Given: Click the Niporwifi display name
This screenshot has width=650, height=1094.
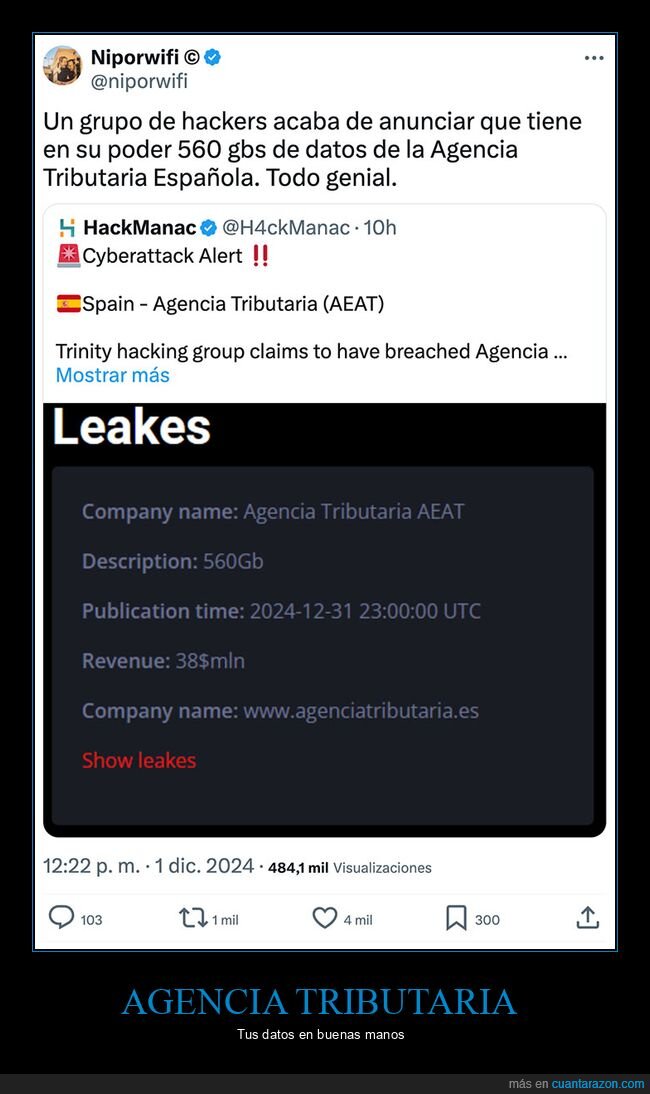Looking at the screenshot, I should [135, 57].
